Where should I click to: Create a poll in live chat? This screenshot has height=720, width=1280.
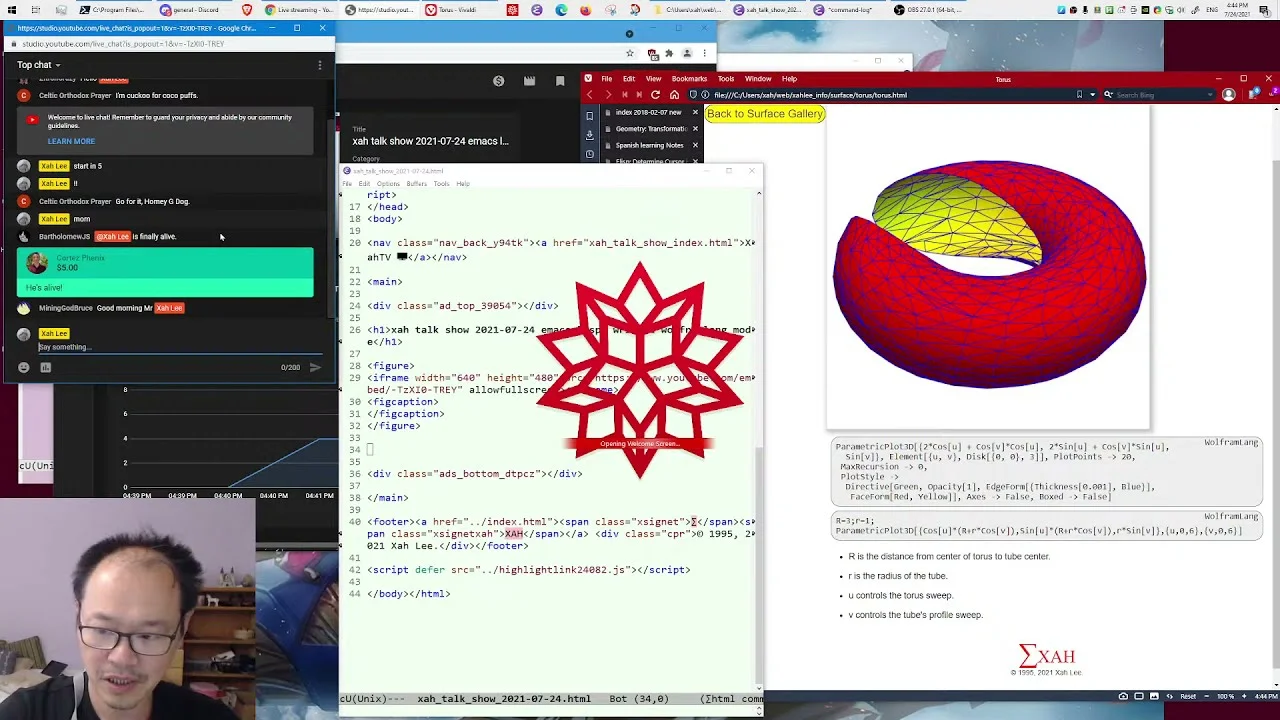pos(45,368)
